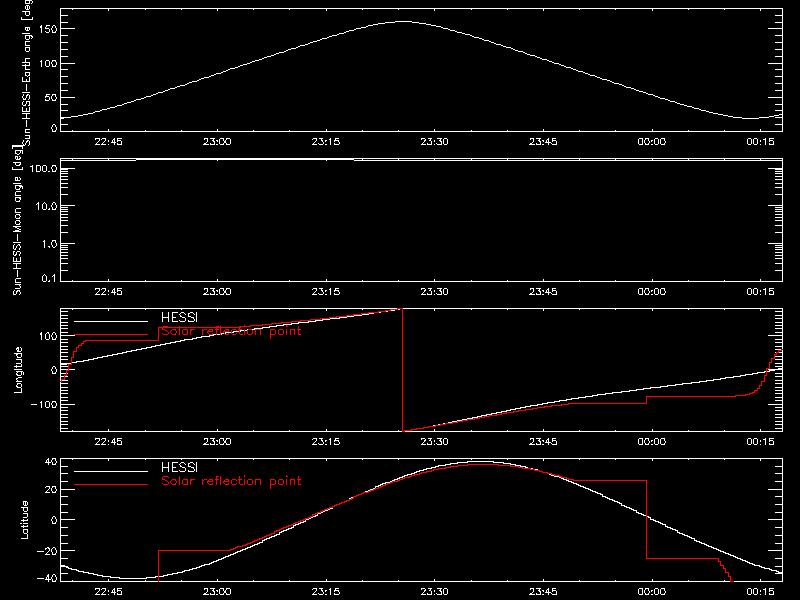Click the 40 tick on Latitude plot
This screenshot has width=800, height=600.
coord(51,462)
